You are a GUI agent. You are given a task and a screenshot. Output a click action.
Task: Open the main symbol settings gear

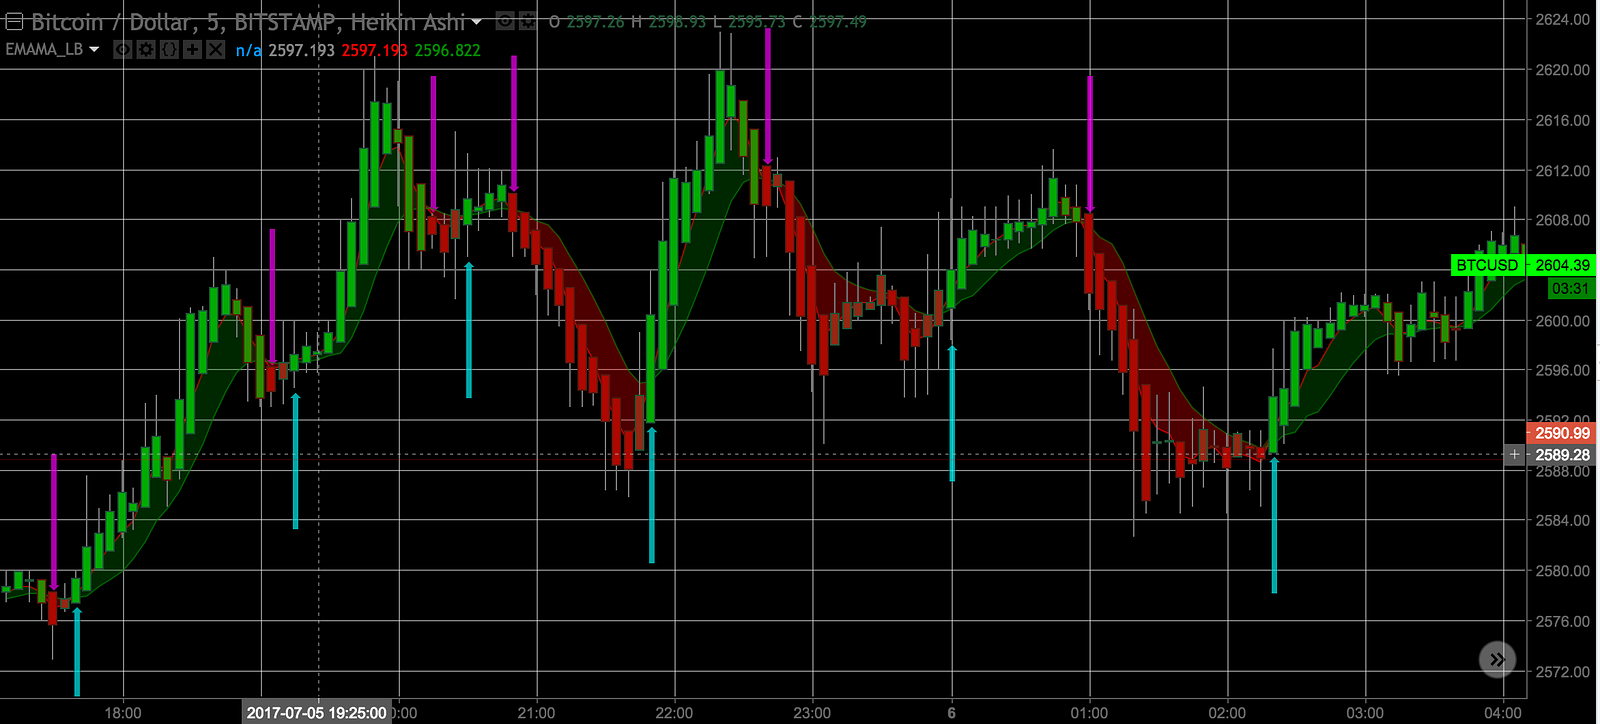[527, 21]
